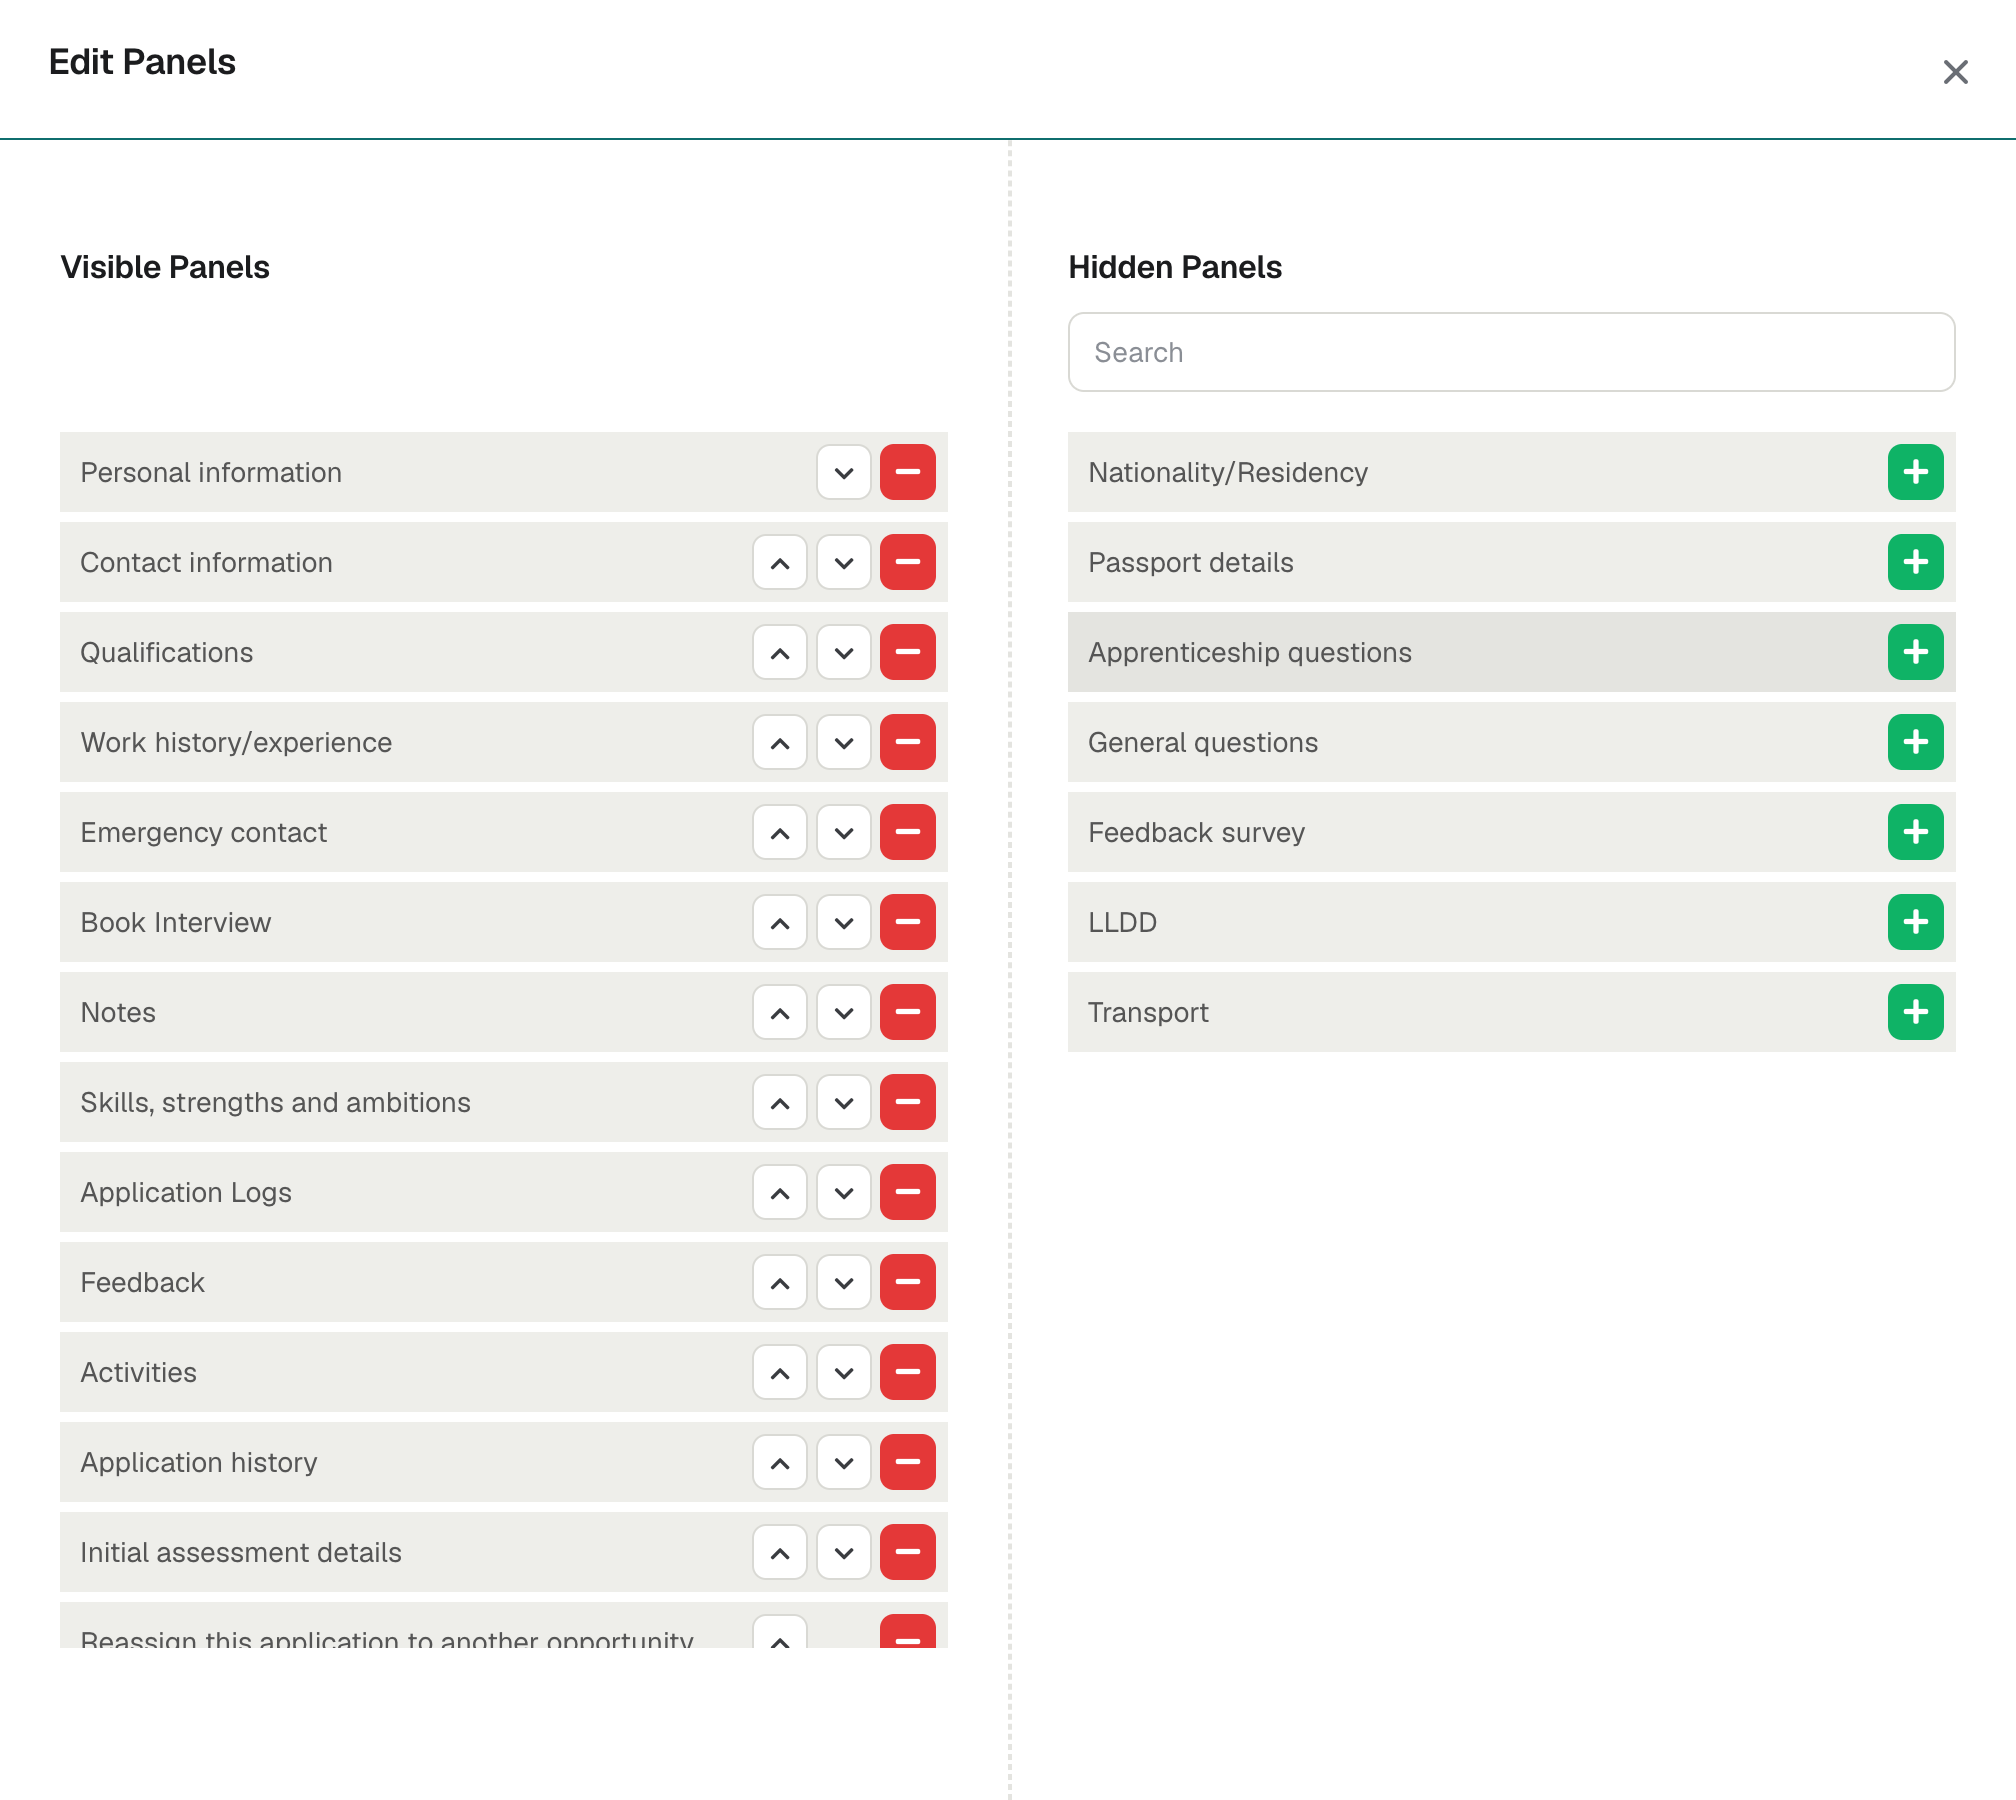The height and width of the screenshot is (1800, 2016).
Task: Add the Feedback survey panel
Action: [x=1916, y=832]
